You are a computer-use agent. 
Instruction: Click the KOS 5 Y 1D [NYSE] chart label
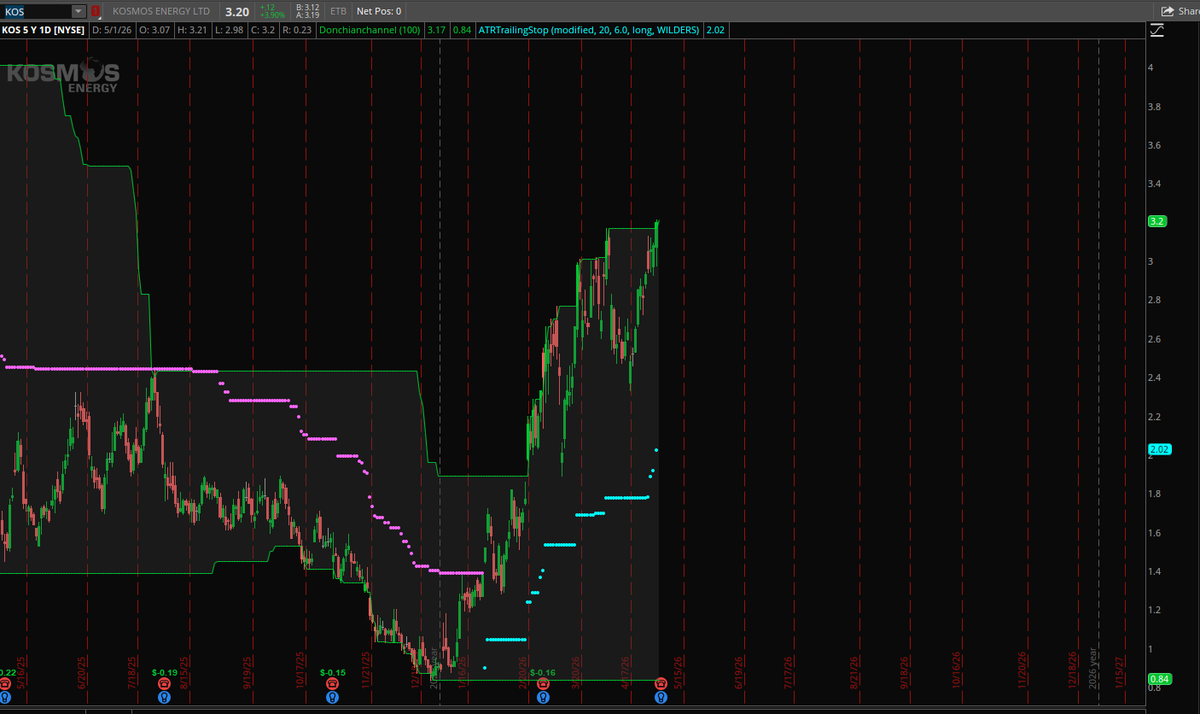(44, 30)
